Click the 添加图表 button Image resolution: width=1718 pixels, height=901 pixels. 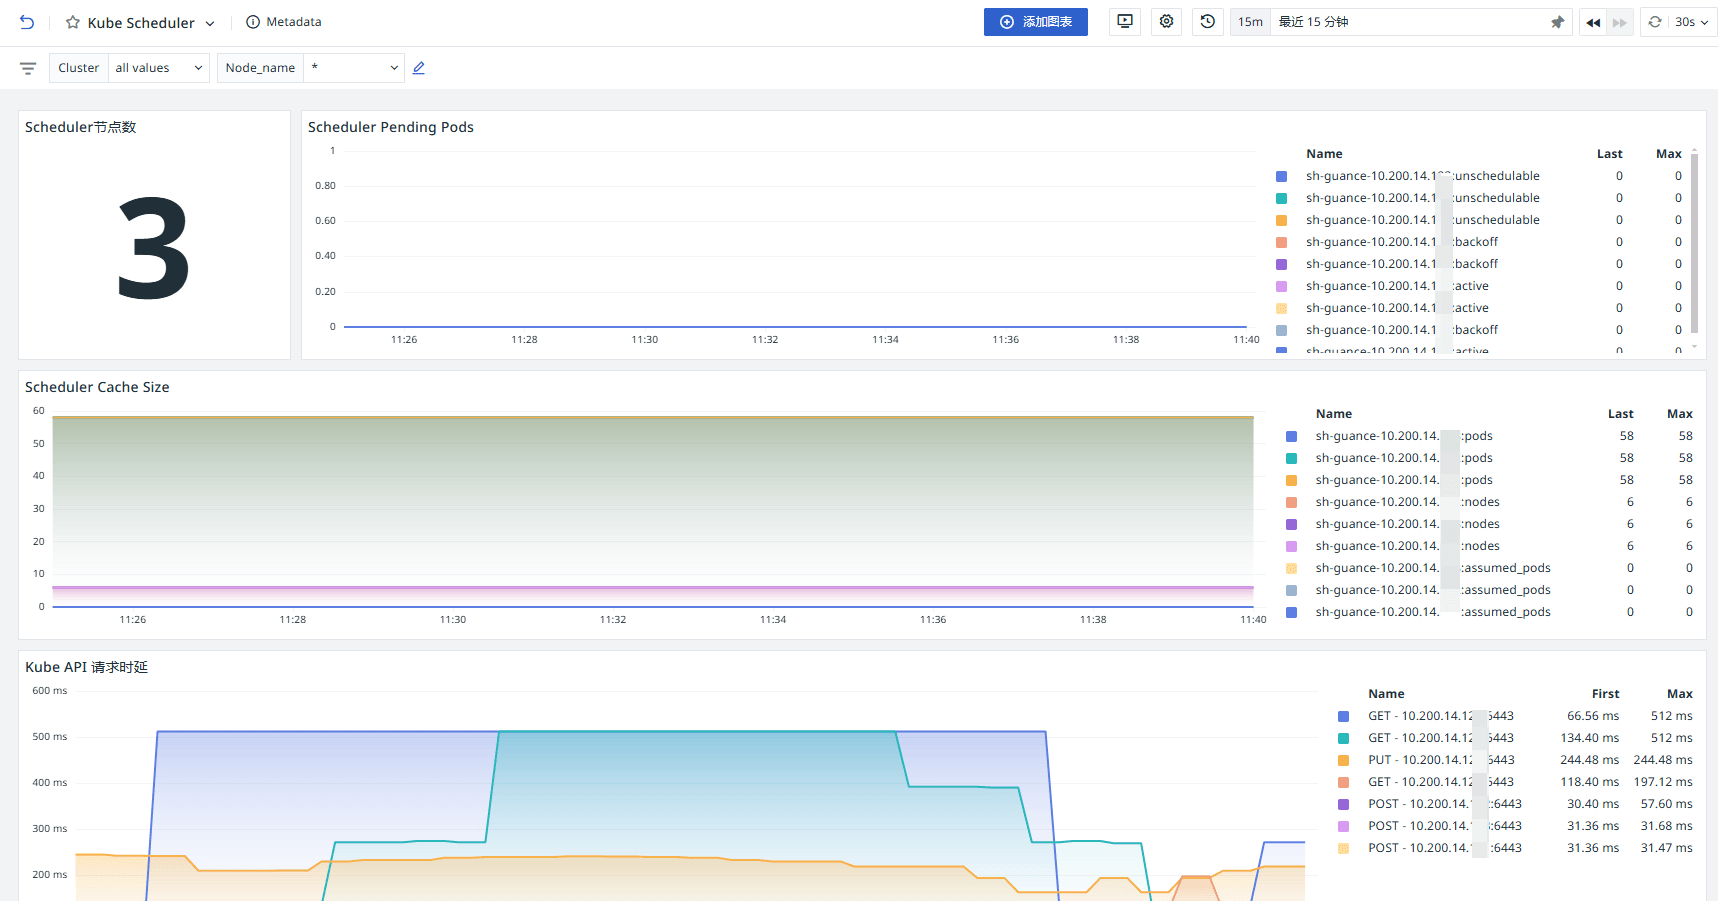coord(1035,22)
